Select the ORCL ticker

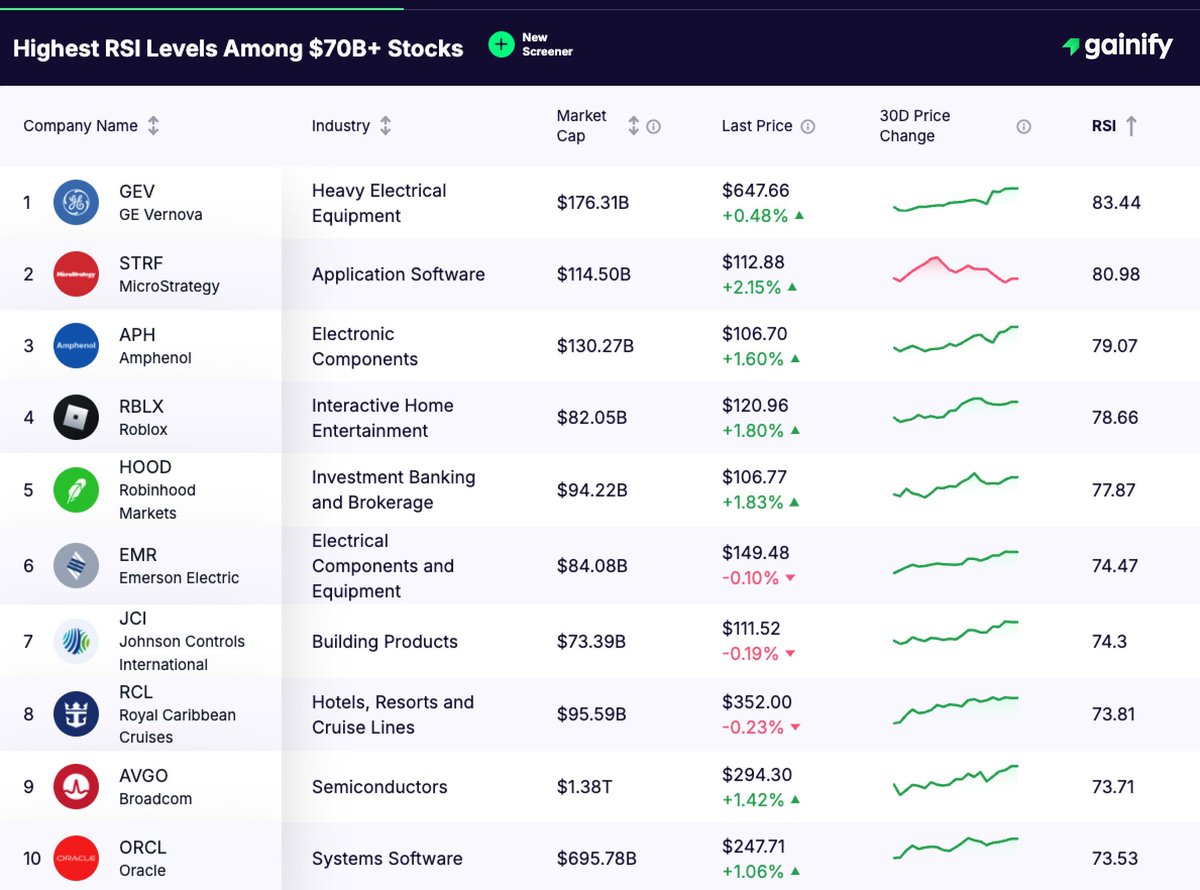(143, 847)
